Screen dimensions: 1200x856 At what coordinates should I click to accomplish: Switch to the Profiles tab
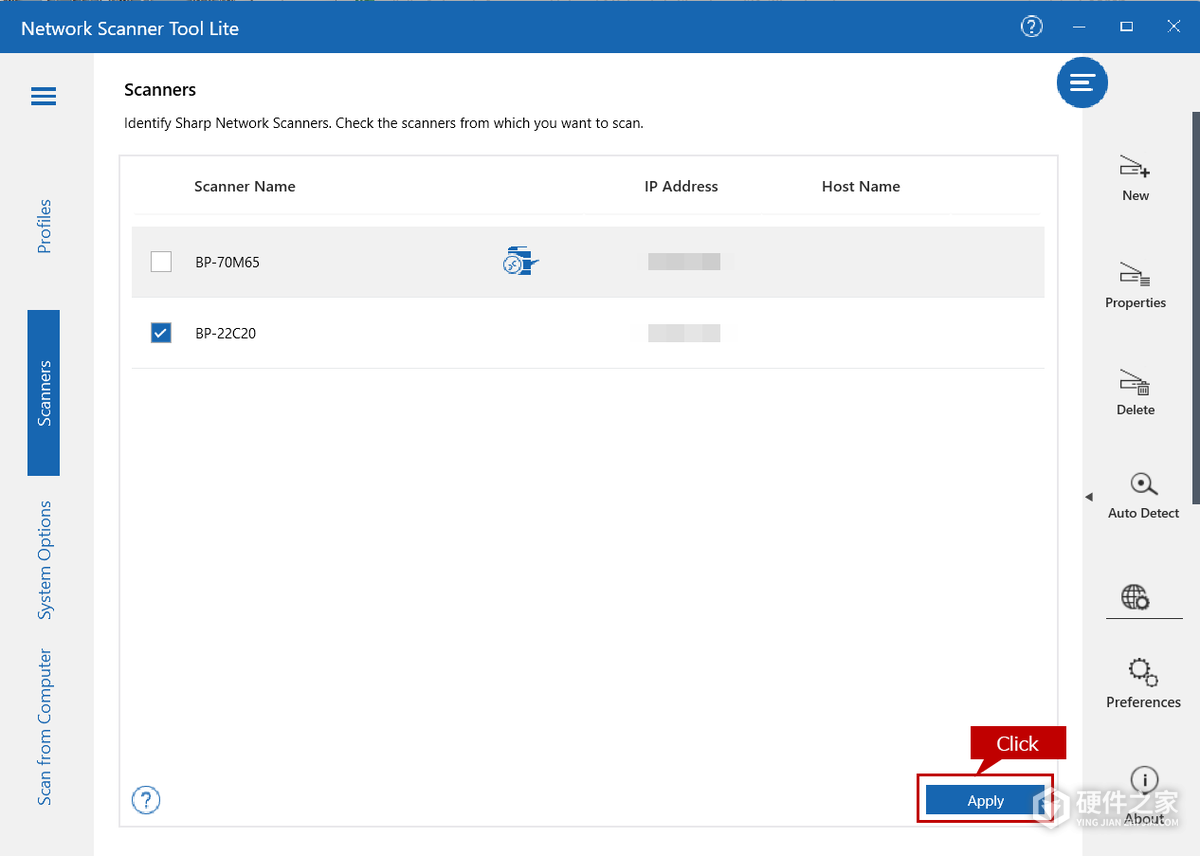coord(44,226)
